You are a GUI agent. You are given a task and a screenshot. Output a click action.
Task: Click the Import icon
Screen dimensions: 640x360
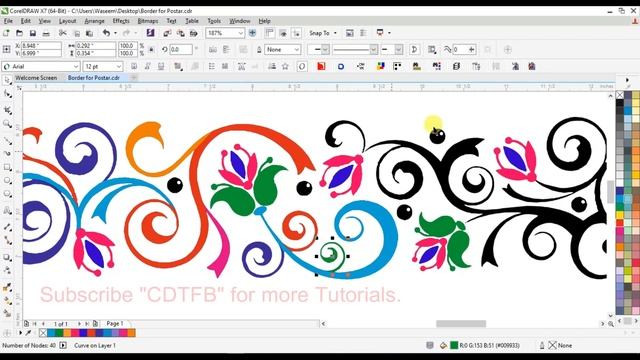(167, 33)
